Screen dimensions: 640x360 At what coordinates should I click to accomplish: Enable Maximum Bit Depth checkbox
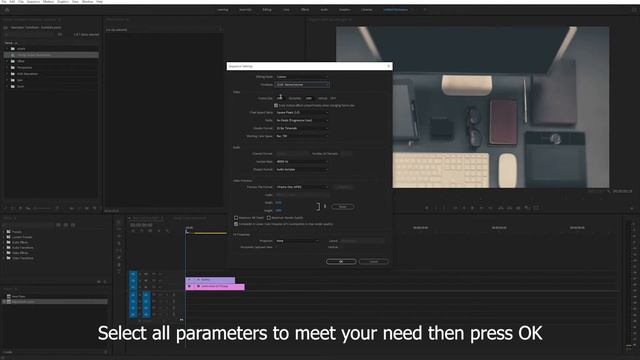pos(236,218)
